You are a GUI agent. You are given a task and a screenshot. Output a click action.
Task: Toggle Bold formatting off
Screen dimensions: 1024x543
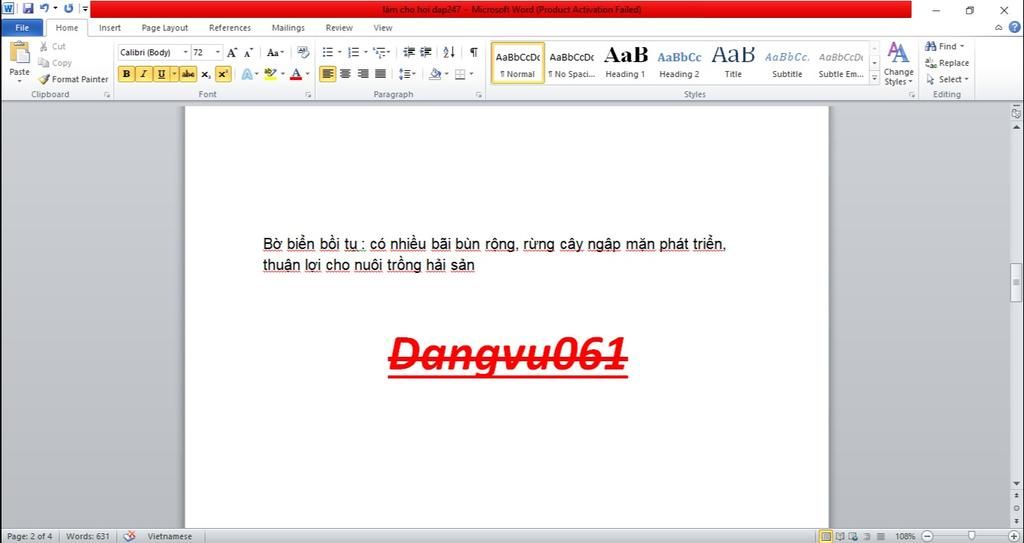point(126,74)
